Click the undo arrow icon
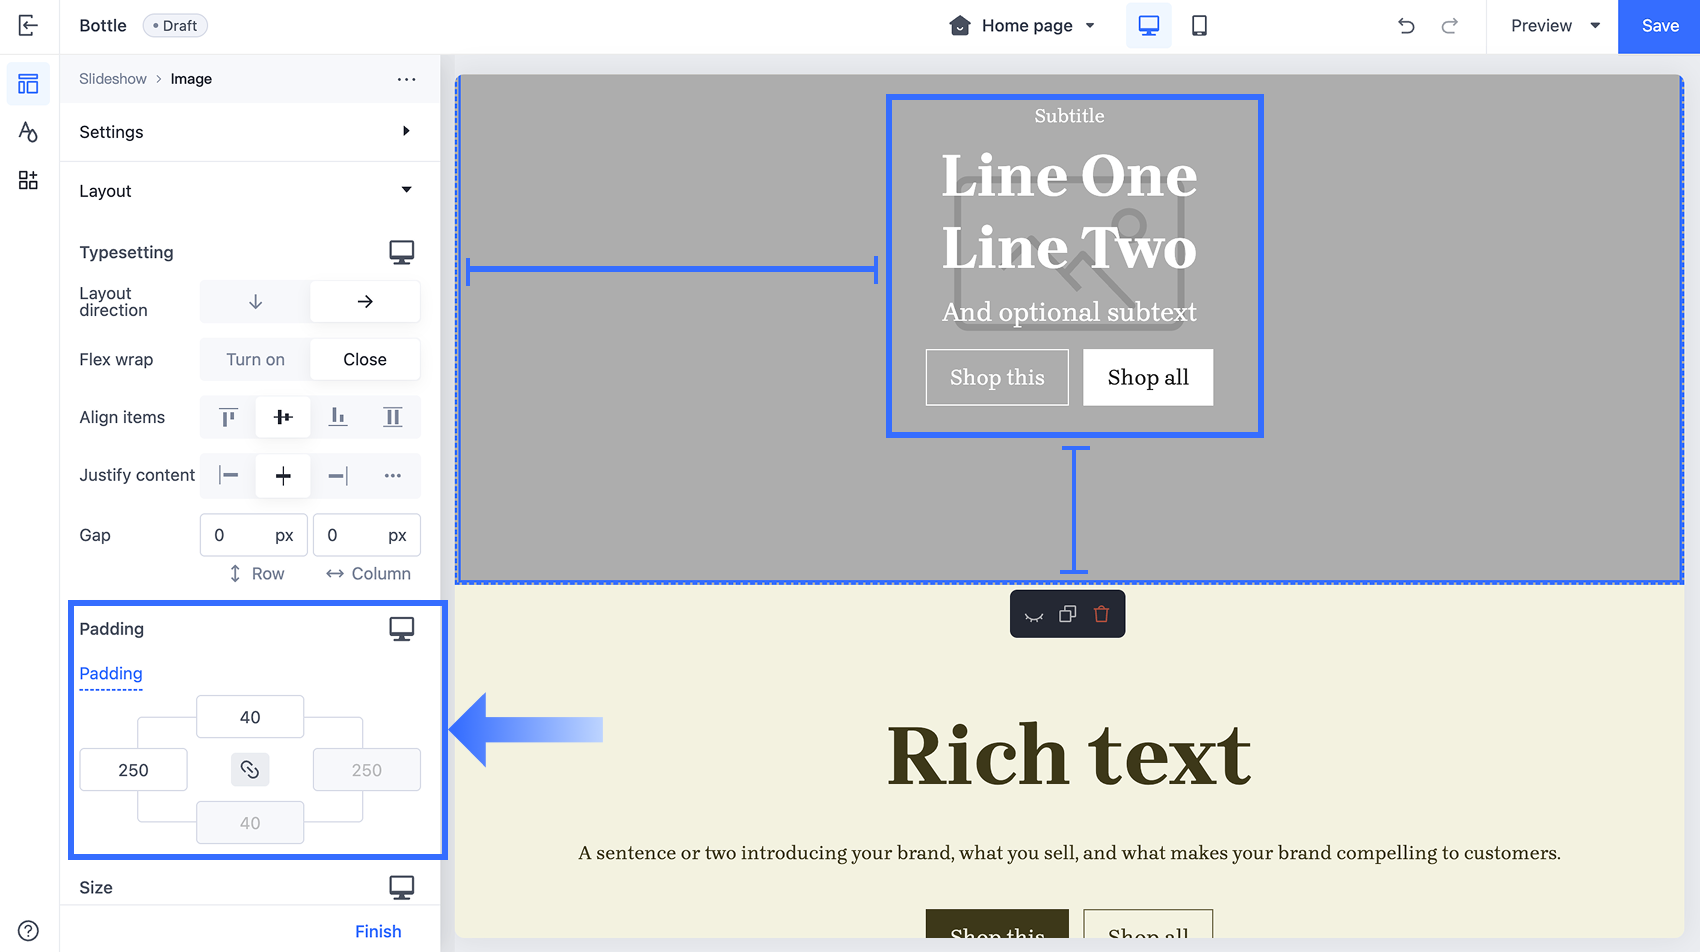This screenshot has width=1700, height=952. (1406, 26)
